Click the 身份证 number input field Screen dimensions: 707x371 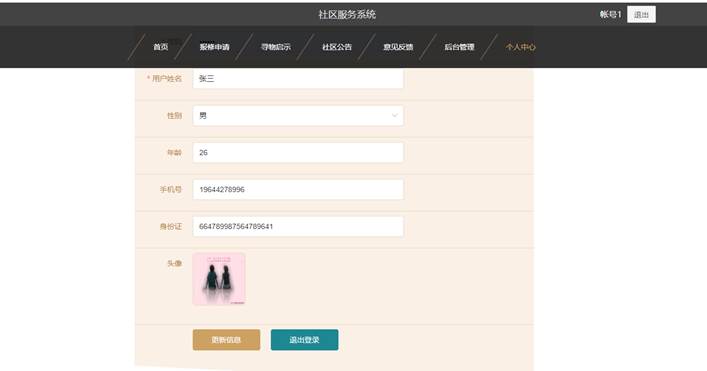[298, 226]
